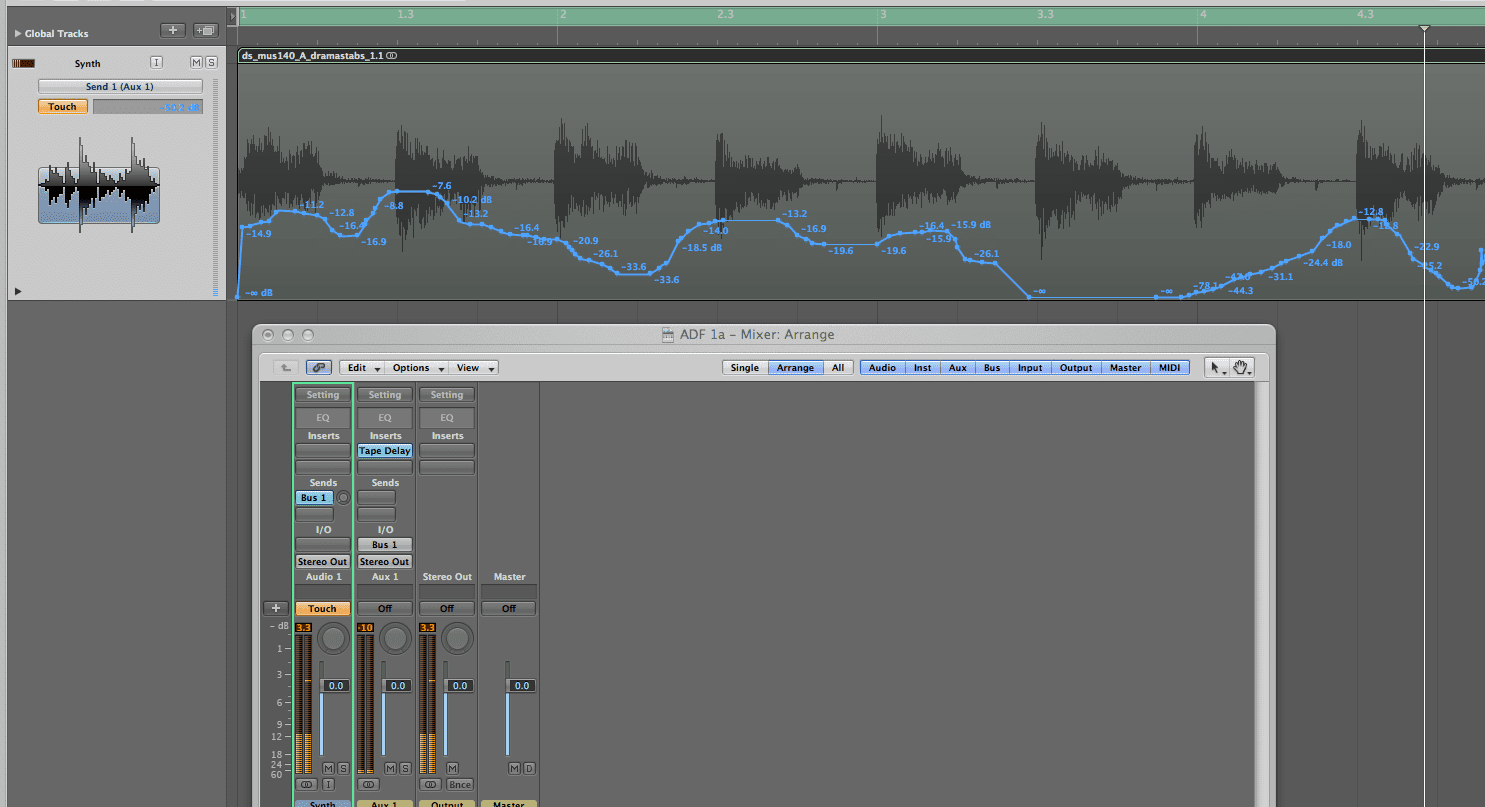Click the Master strip mute button

(x=514, y=768)
